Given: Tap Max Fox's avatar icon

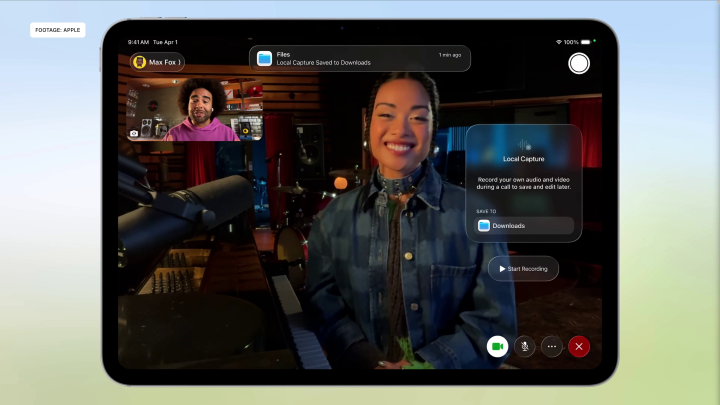Looking at the screenshot, I should click(140, 62).
